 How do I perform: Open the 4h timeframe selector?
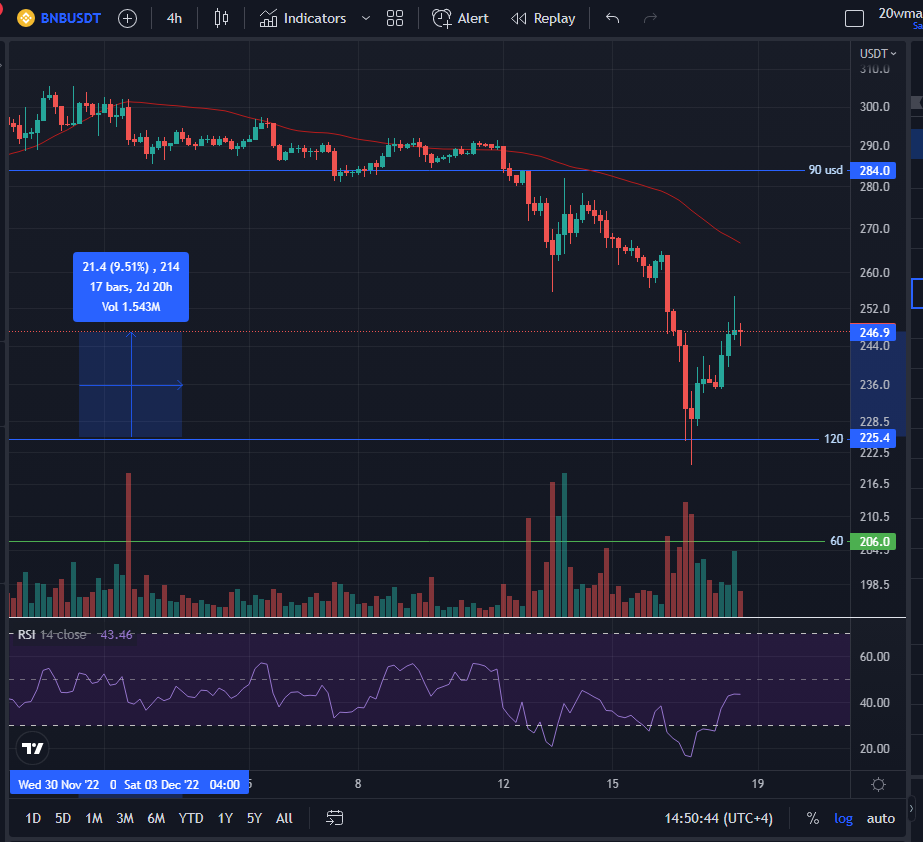[x=174, y=18]
